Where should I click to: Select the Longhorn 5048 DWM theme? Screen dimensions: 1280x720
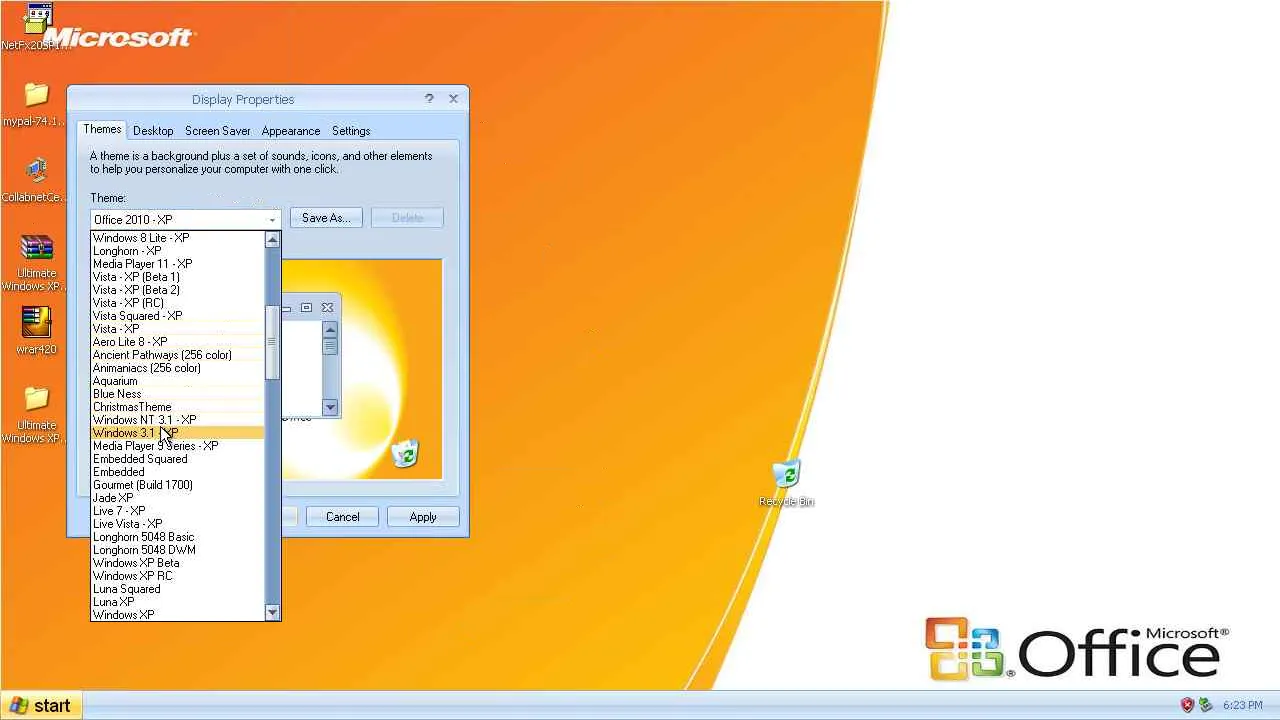178,550
